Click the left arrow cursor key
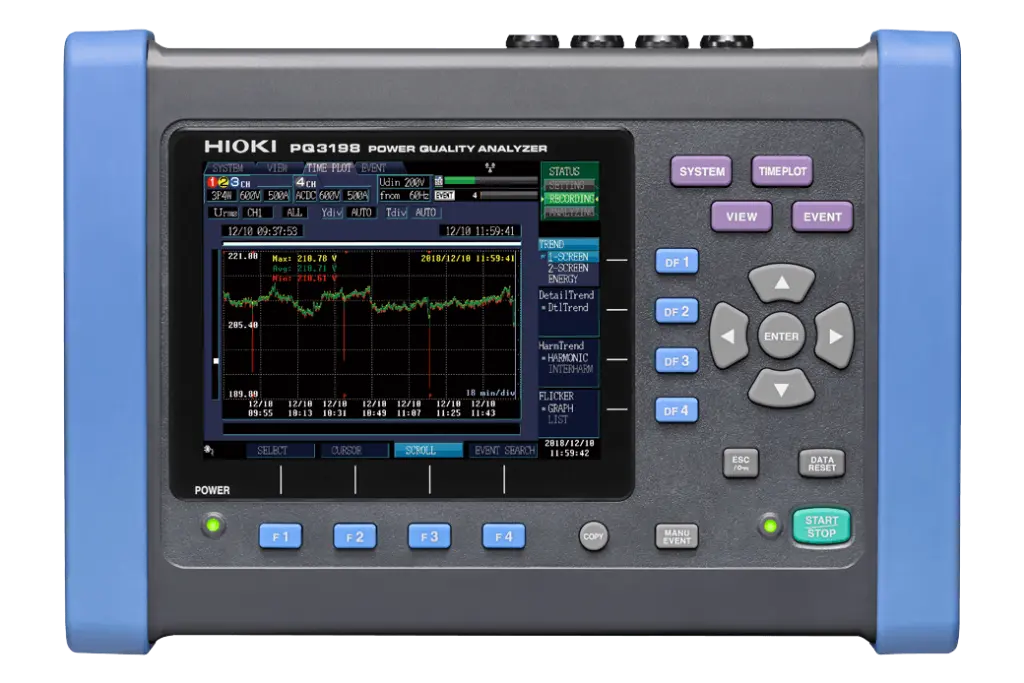 (729, 336)
